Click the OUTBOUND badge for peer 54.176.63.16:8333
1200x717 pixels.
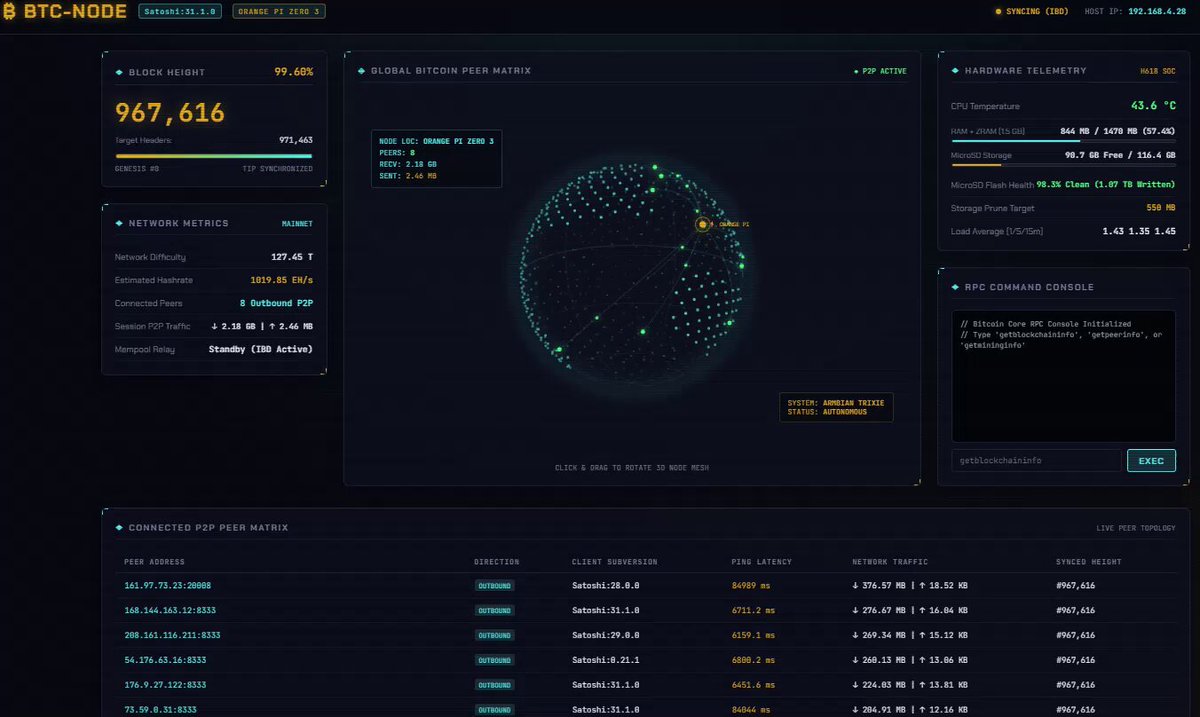tap(494, 660)
